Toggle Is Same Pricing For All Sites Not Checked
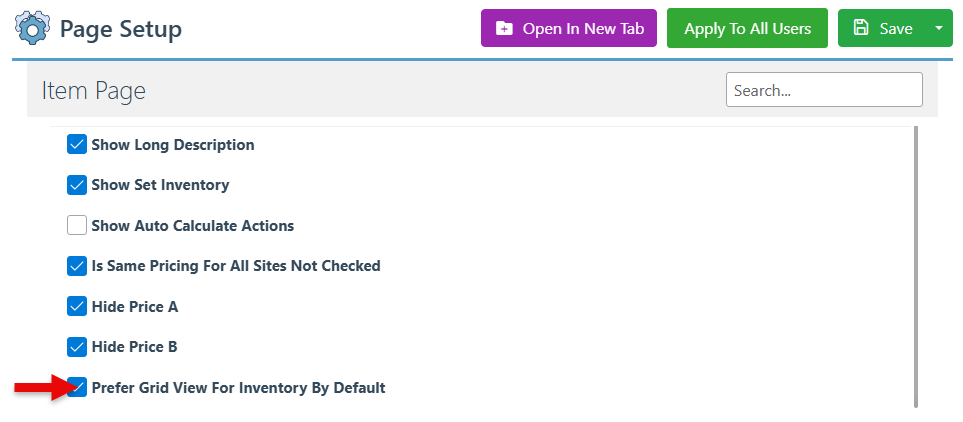The image size is (963, 422). pos(77,266)
